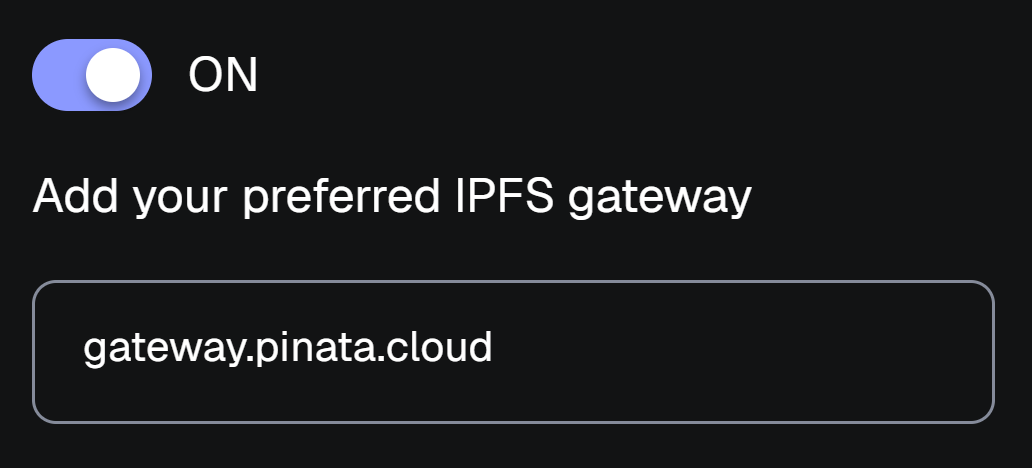Disable the purple ON switch

[x=92, y=75]
